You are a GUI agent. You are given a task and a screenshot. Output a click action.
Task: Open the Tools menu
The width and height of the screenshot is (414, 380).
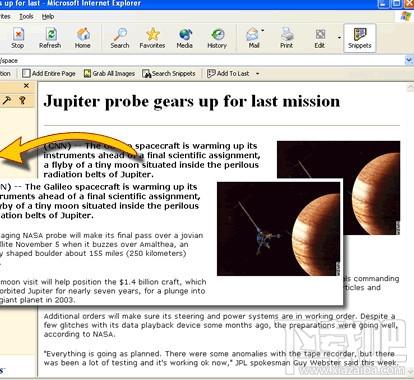[26, 16]
